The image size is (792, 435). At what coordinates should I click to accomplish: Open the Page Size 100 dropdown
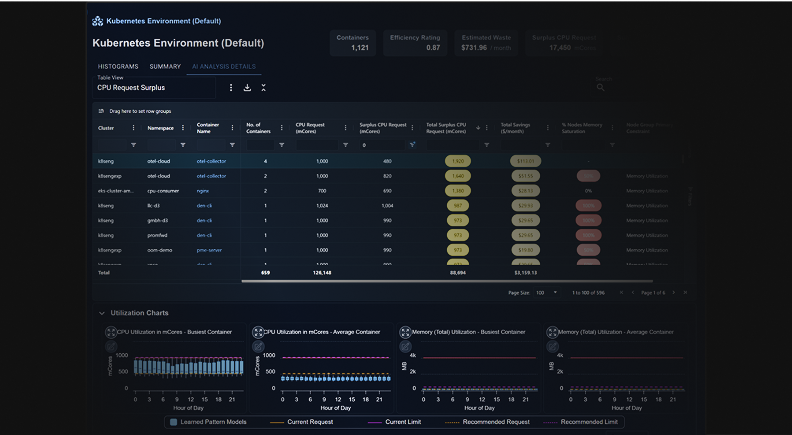(547, 293)
